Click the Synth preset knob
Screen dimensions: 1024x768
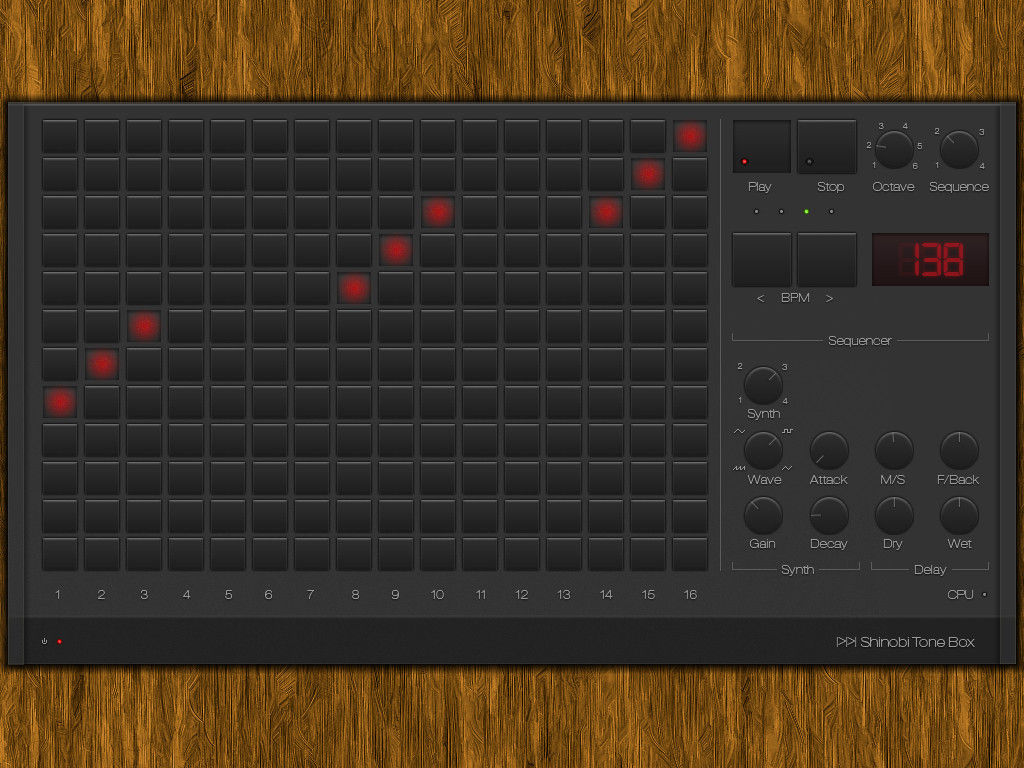(763, 385)
